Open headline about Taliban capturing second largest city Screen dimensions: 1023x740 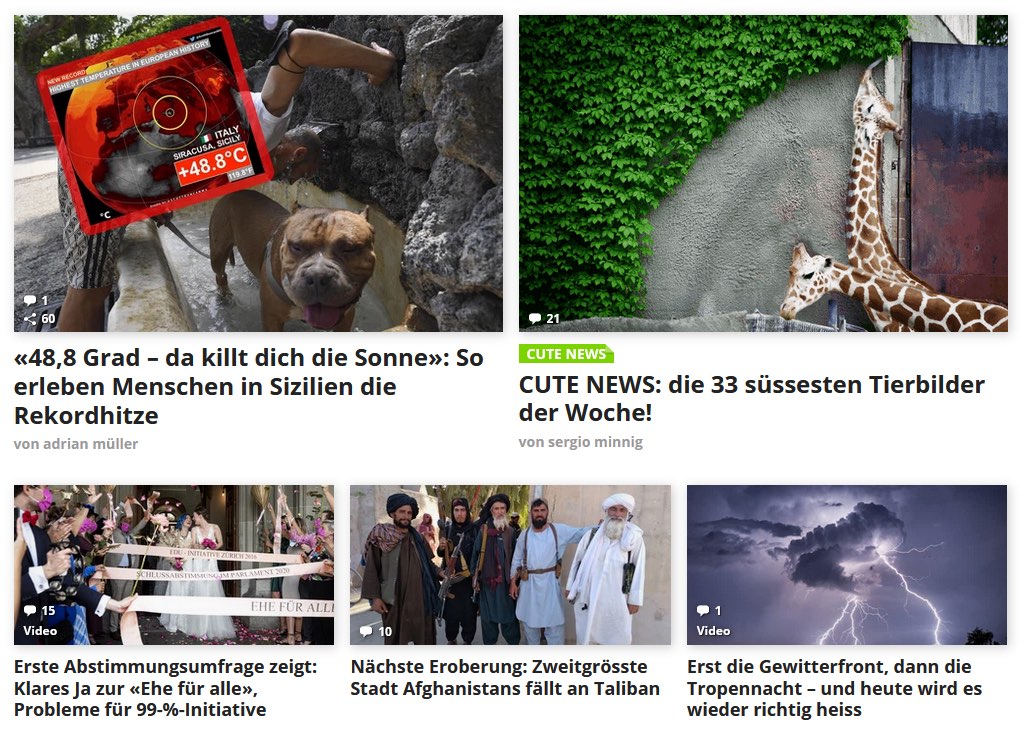[x=505, y=677]
